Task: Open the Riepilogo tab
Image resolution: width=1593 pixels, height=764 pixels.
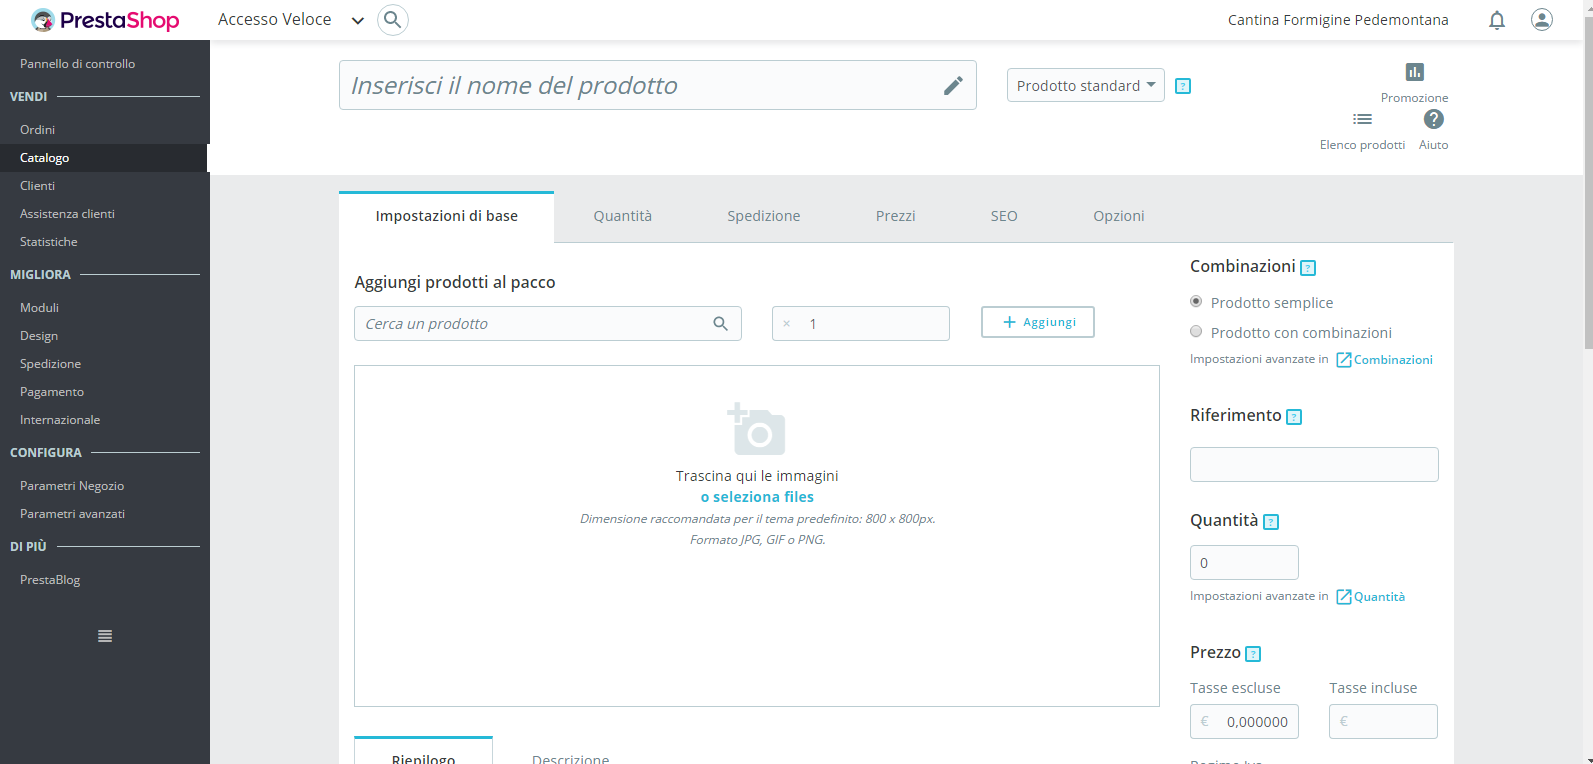Action: (423, 752)
